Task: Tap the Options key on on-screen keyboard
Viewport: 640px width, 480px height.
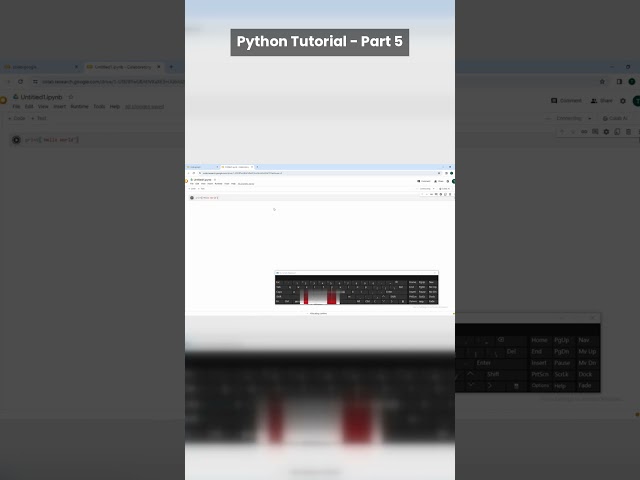Action: pyautogui.click(x=540, y=386)
